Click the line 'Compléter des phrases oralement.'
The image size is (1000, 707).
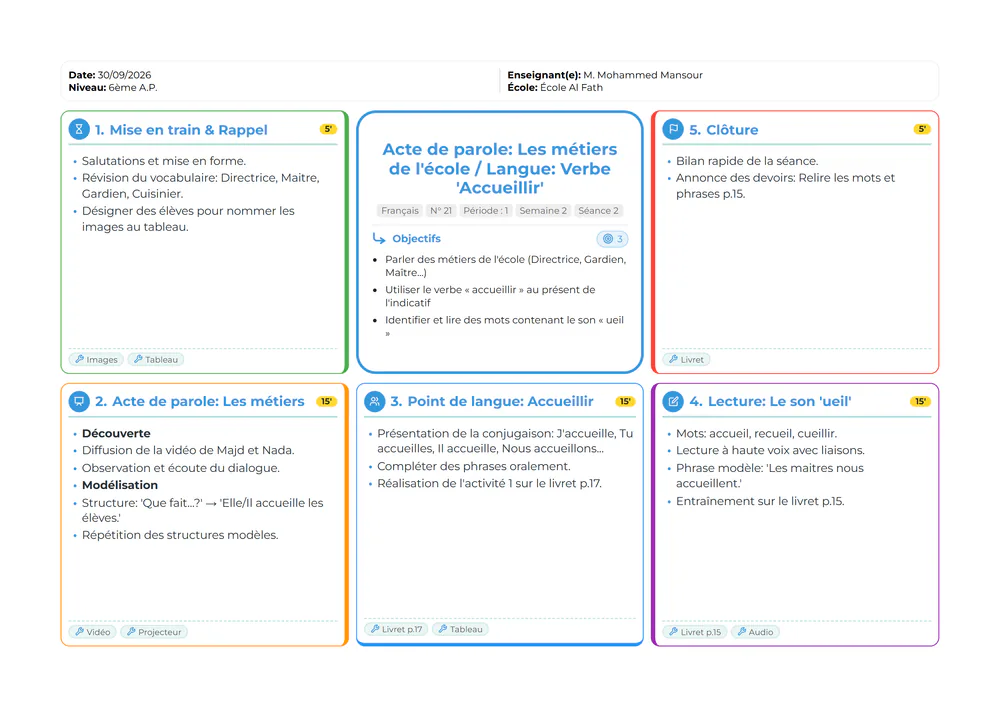click(474, 466)
